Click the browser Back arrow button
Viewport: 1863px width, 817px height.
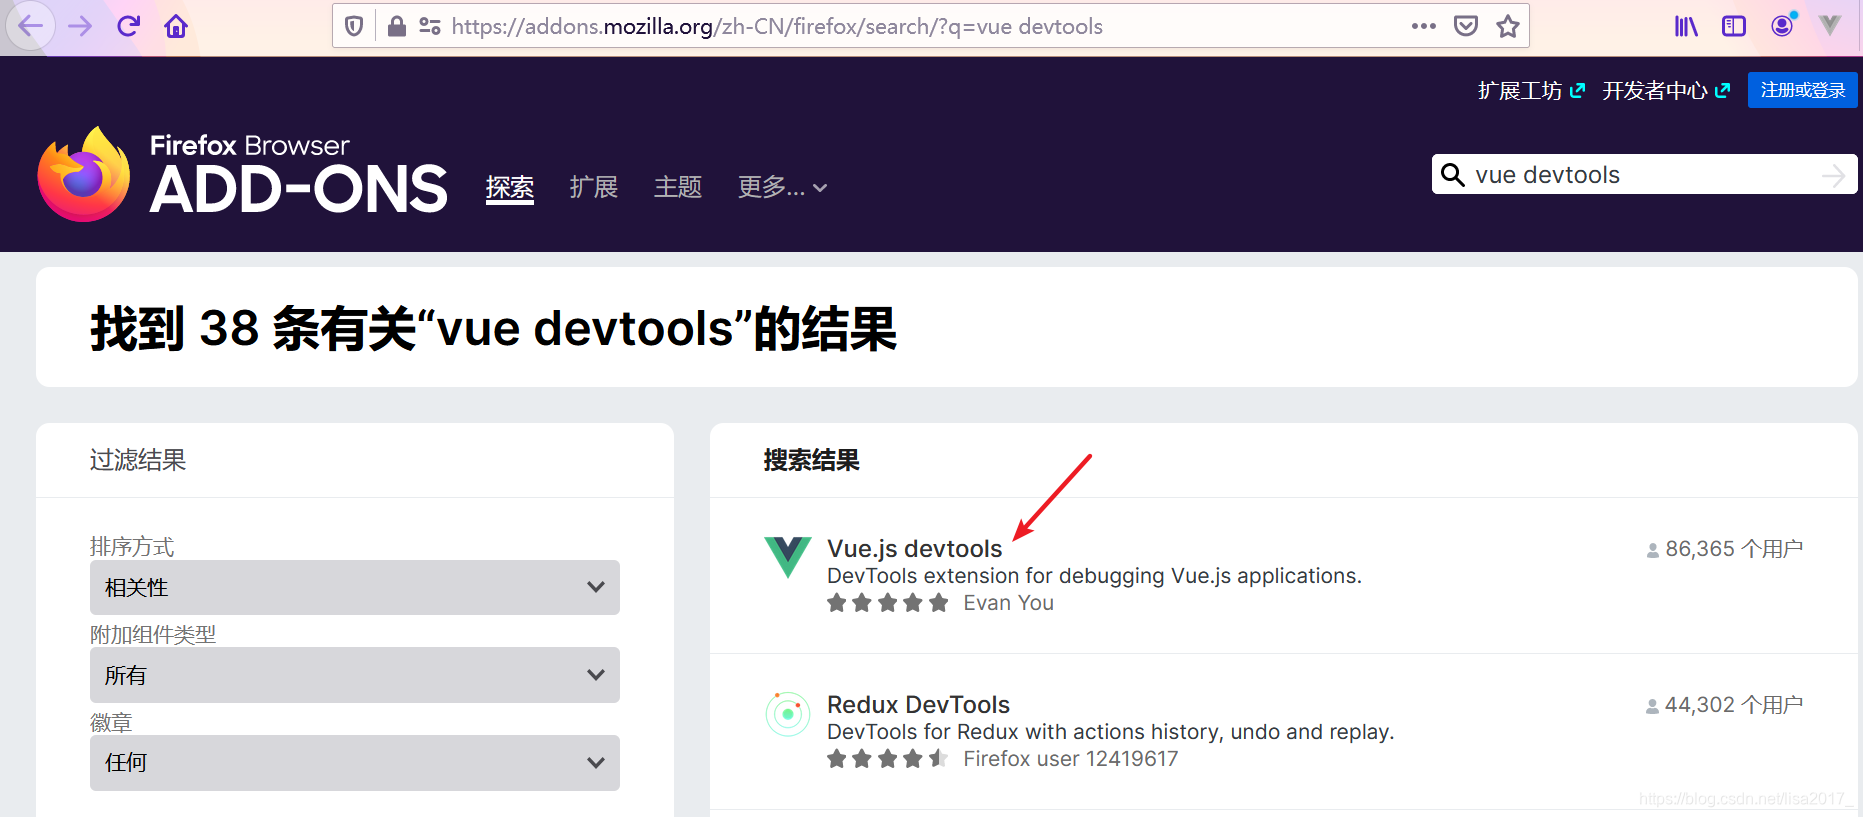point(30,26)
